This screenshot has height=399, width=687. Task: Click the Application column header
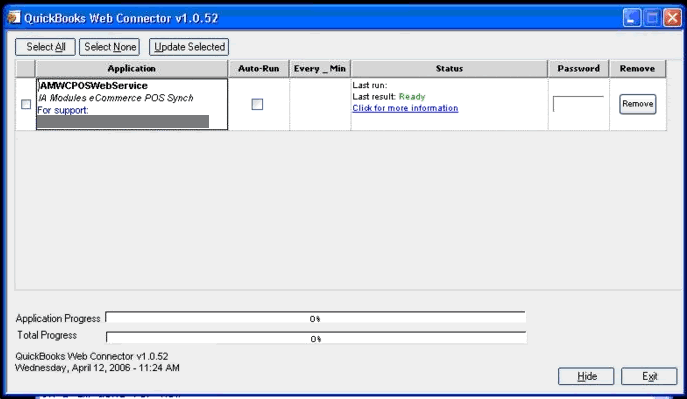point(131,69)
